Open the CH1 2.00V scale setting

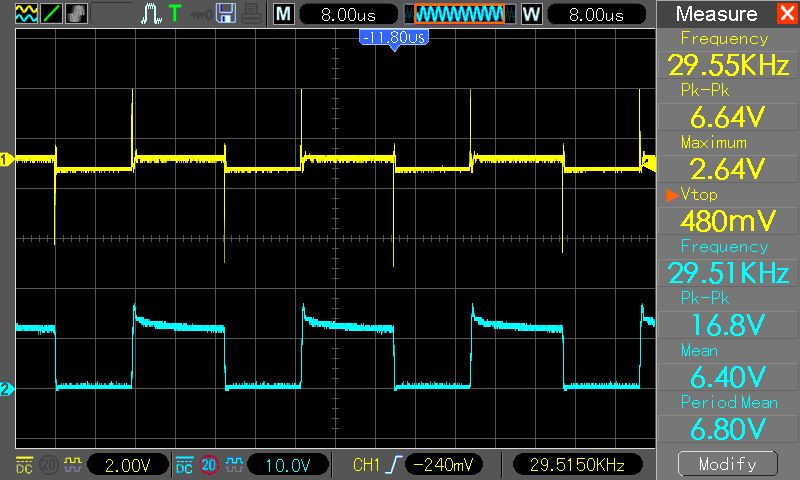(128, 465)
